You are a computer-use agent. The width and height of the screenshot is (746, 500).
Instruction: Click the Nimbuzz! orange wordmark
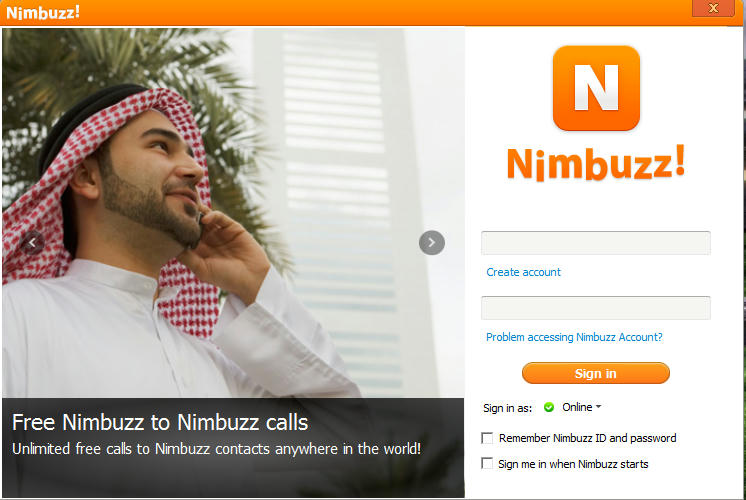click(596, 163)
